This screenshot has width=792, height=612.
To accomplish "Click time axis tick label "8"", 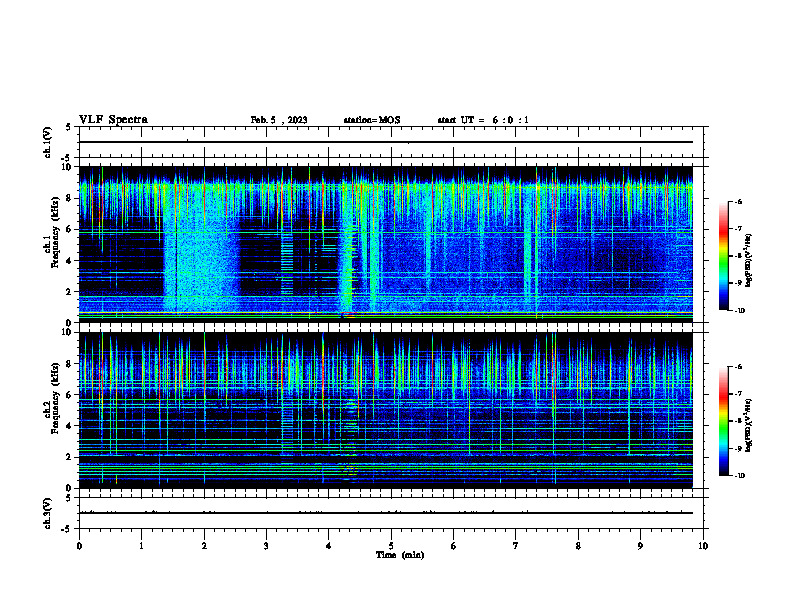I will click(x=578, y=546).
